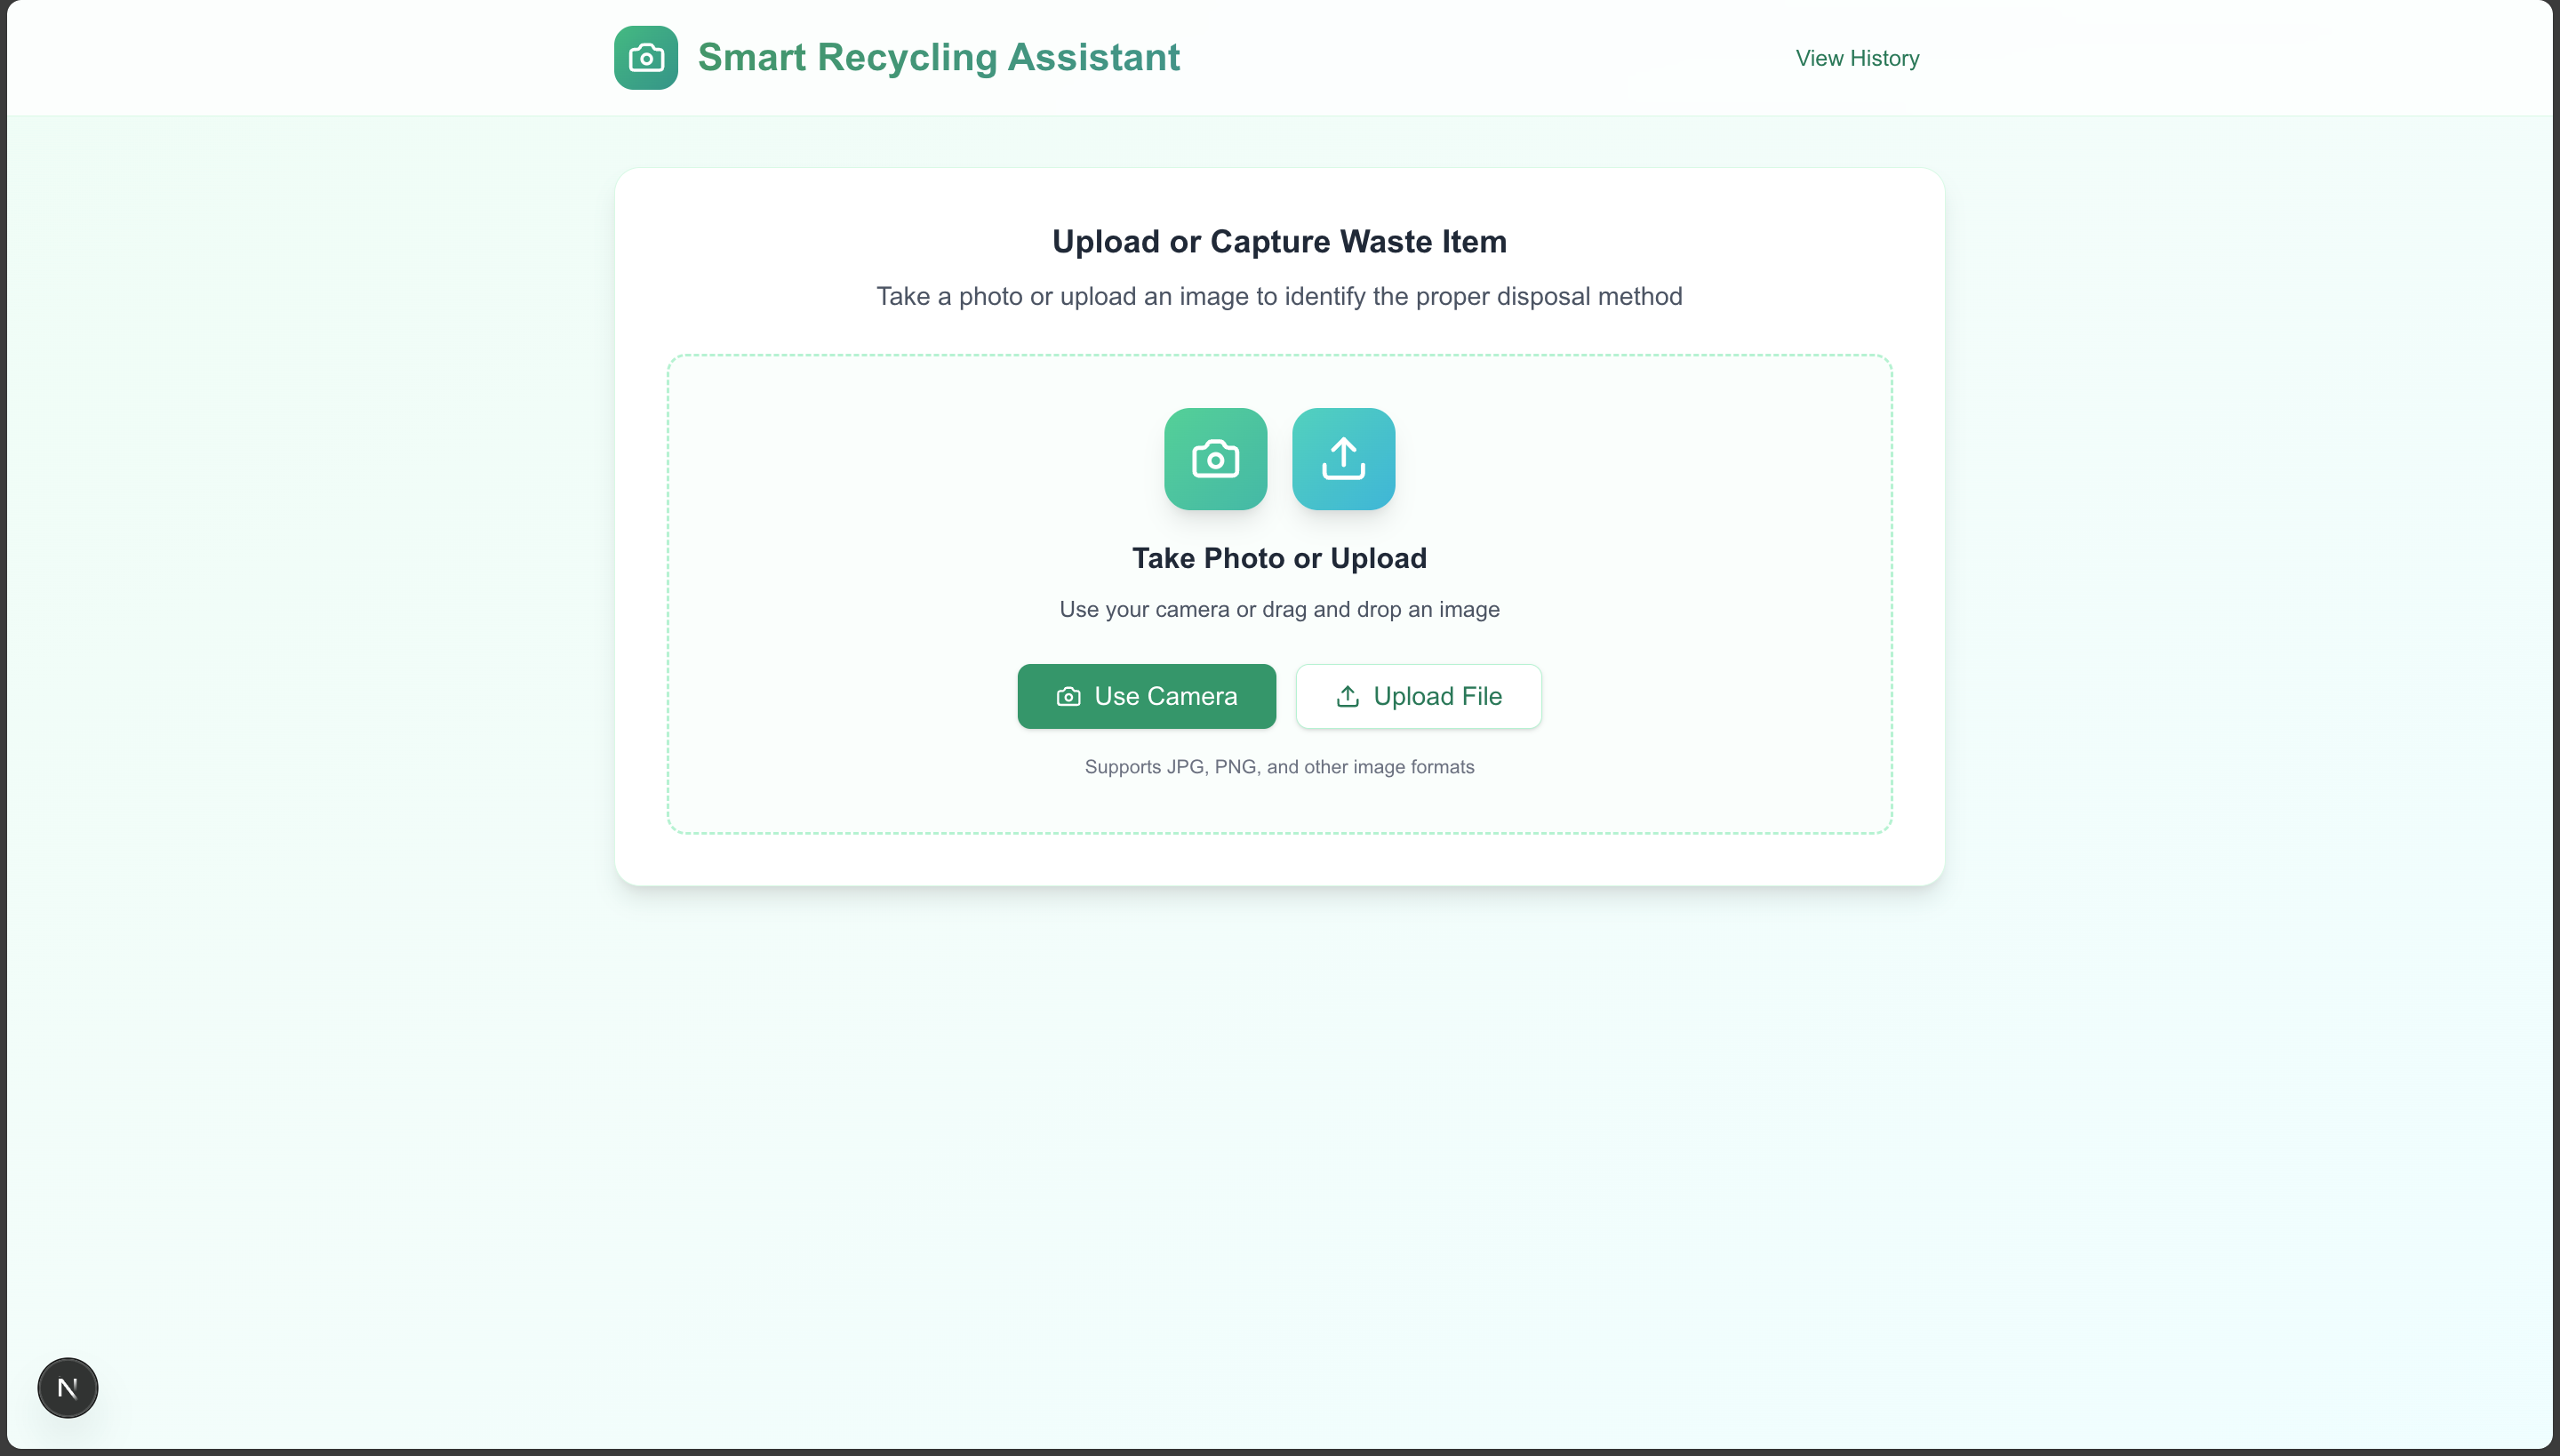Click the white card's bottom padding area
The height and width of the screenshot is (1456, 2560).
click(x=1279, y=860)
